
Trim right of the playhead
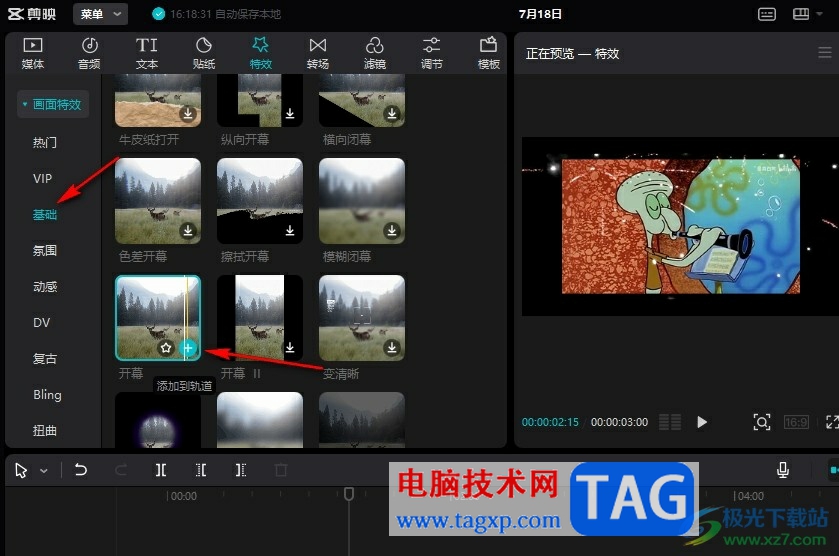241,470
